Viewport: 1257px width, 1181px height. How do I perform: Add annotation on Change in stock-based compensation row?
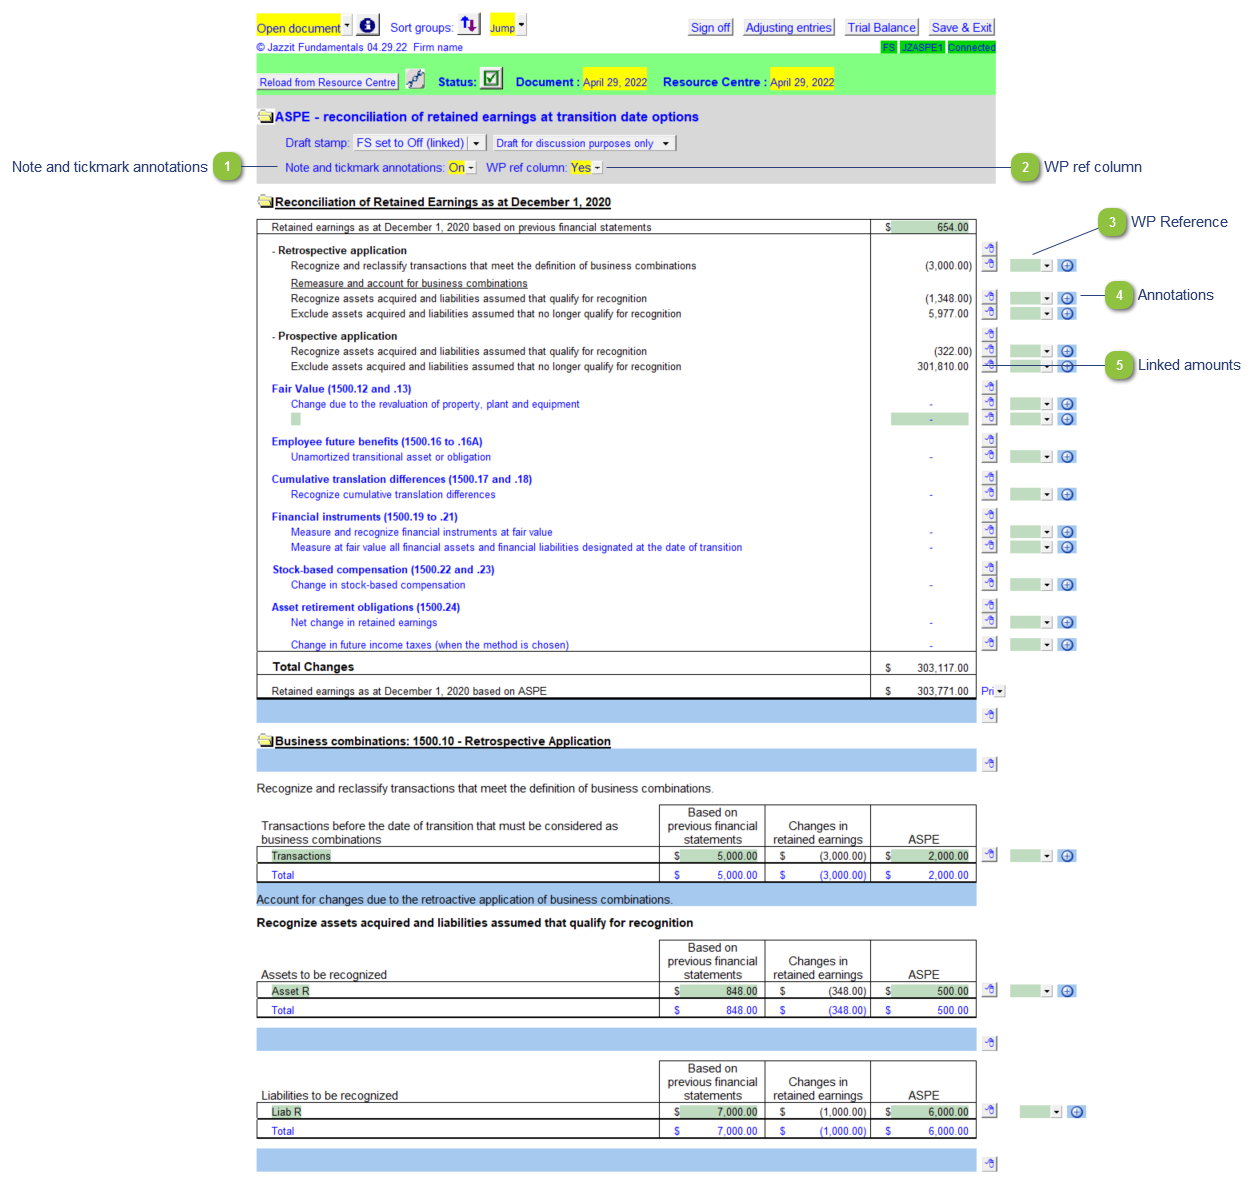1067,585
